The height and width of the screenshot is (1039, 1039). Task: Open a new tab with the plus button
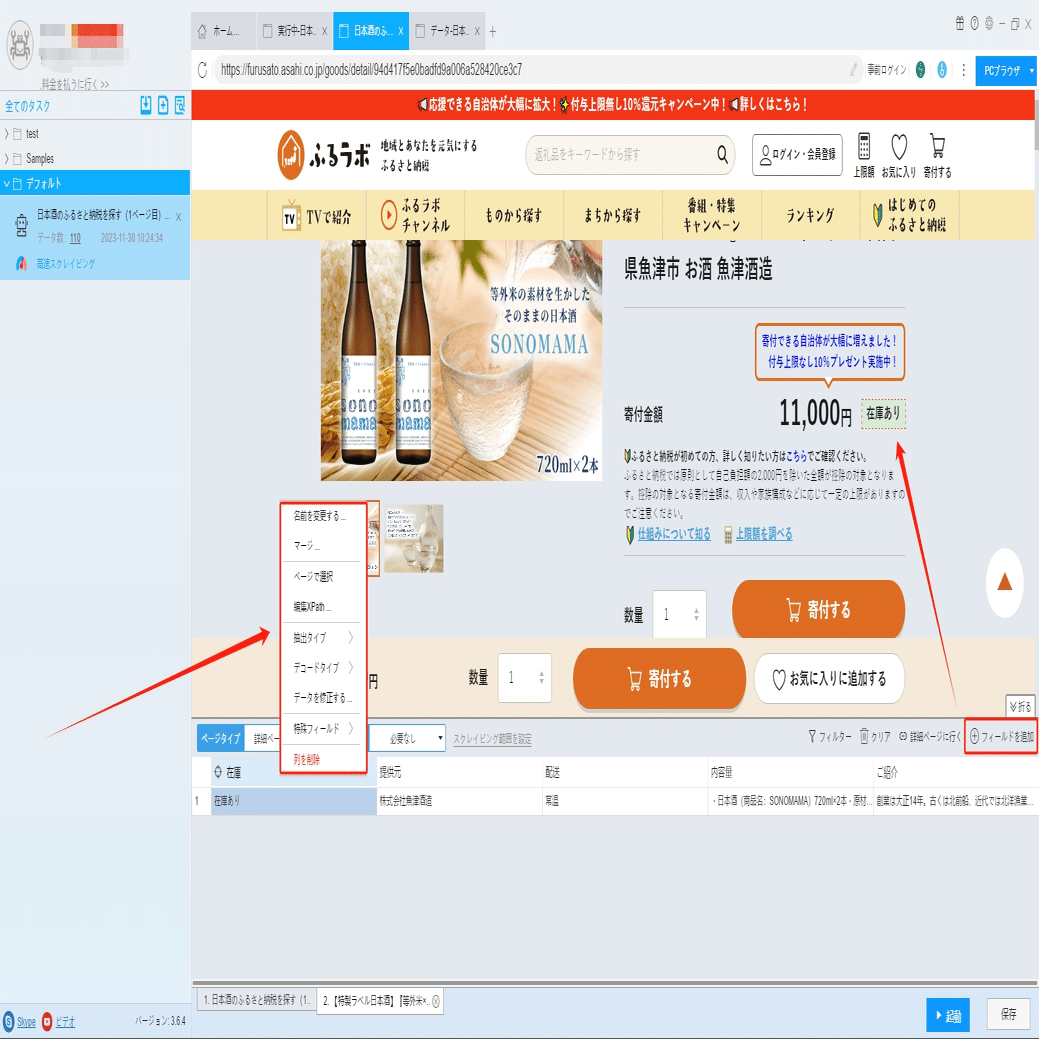pyautogui.click(x=492, y=31)
